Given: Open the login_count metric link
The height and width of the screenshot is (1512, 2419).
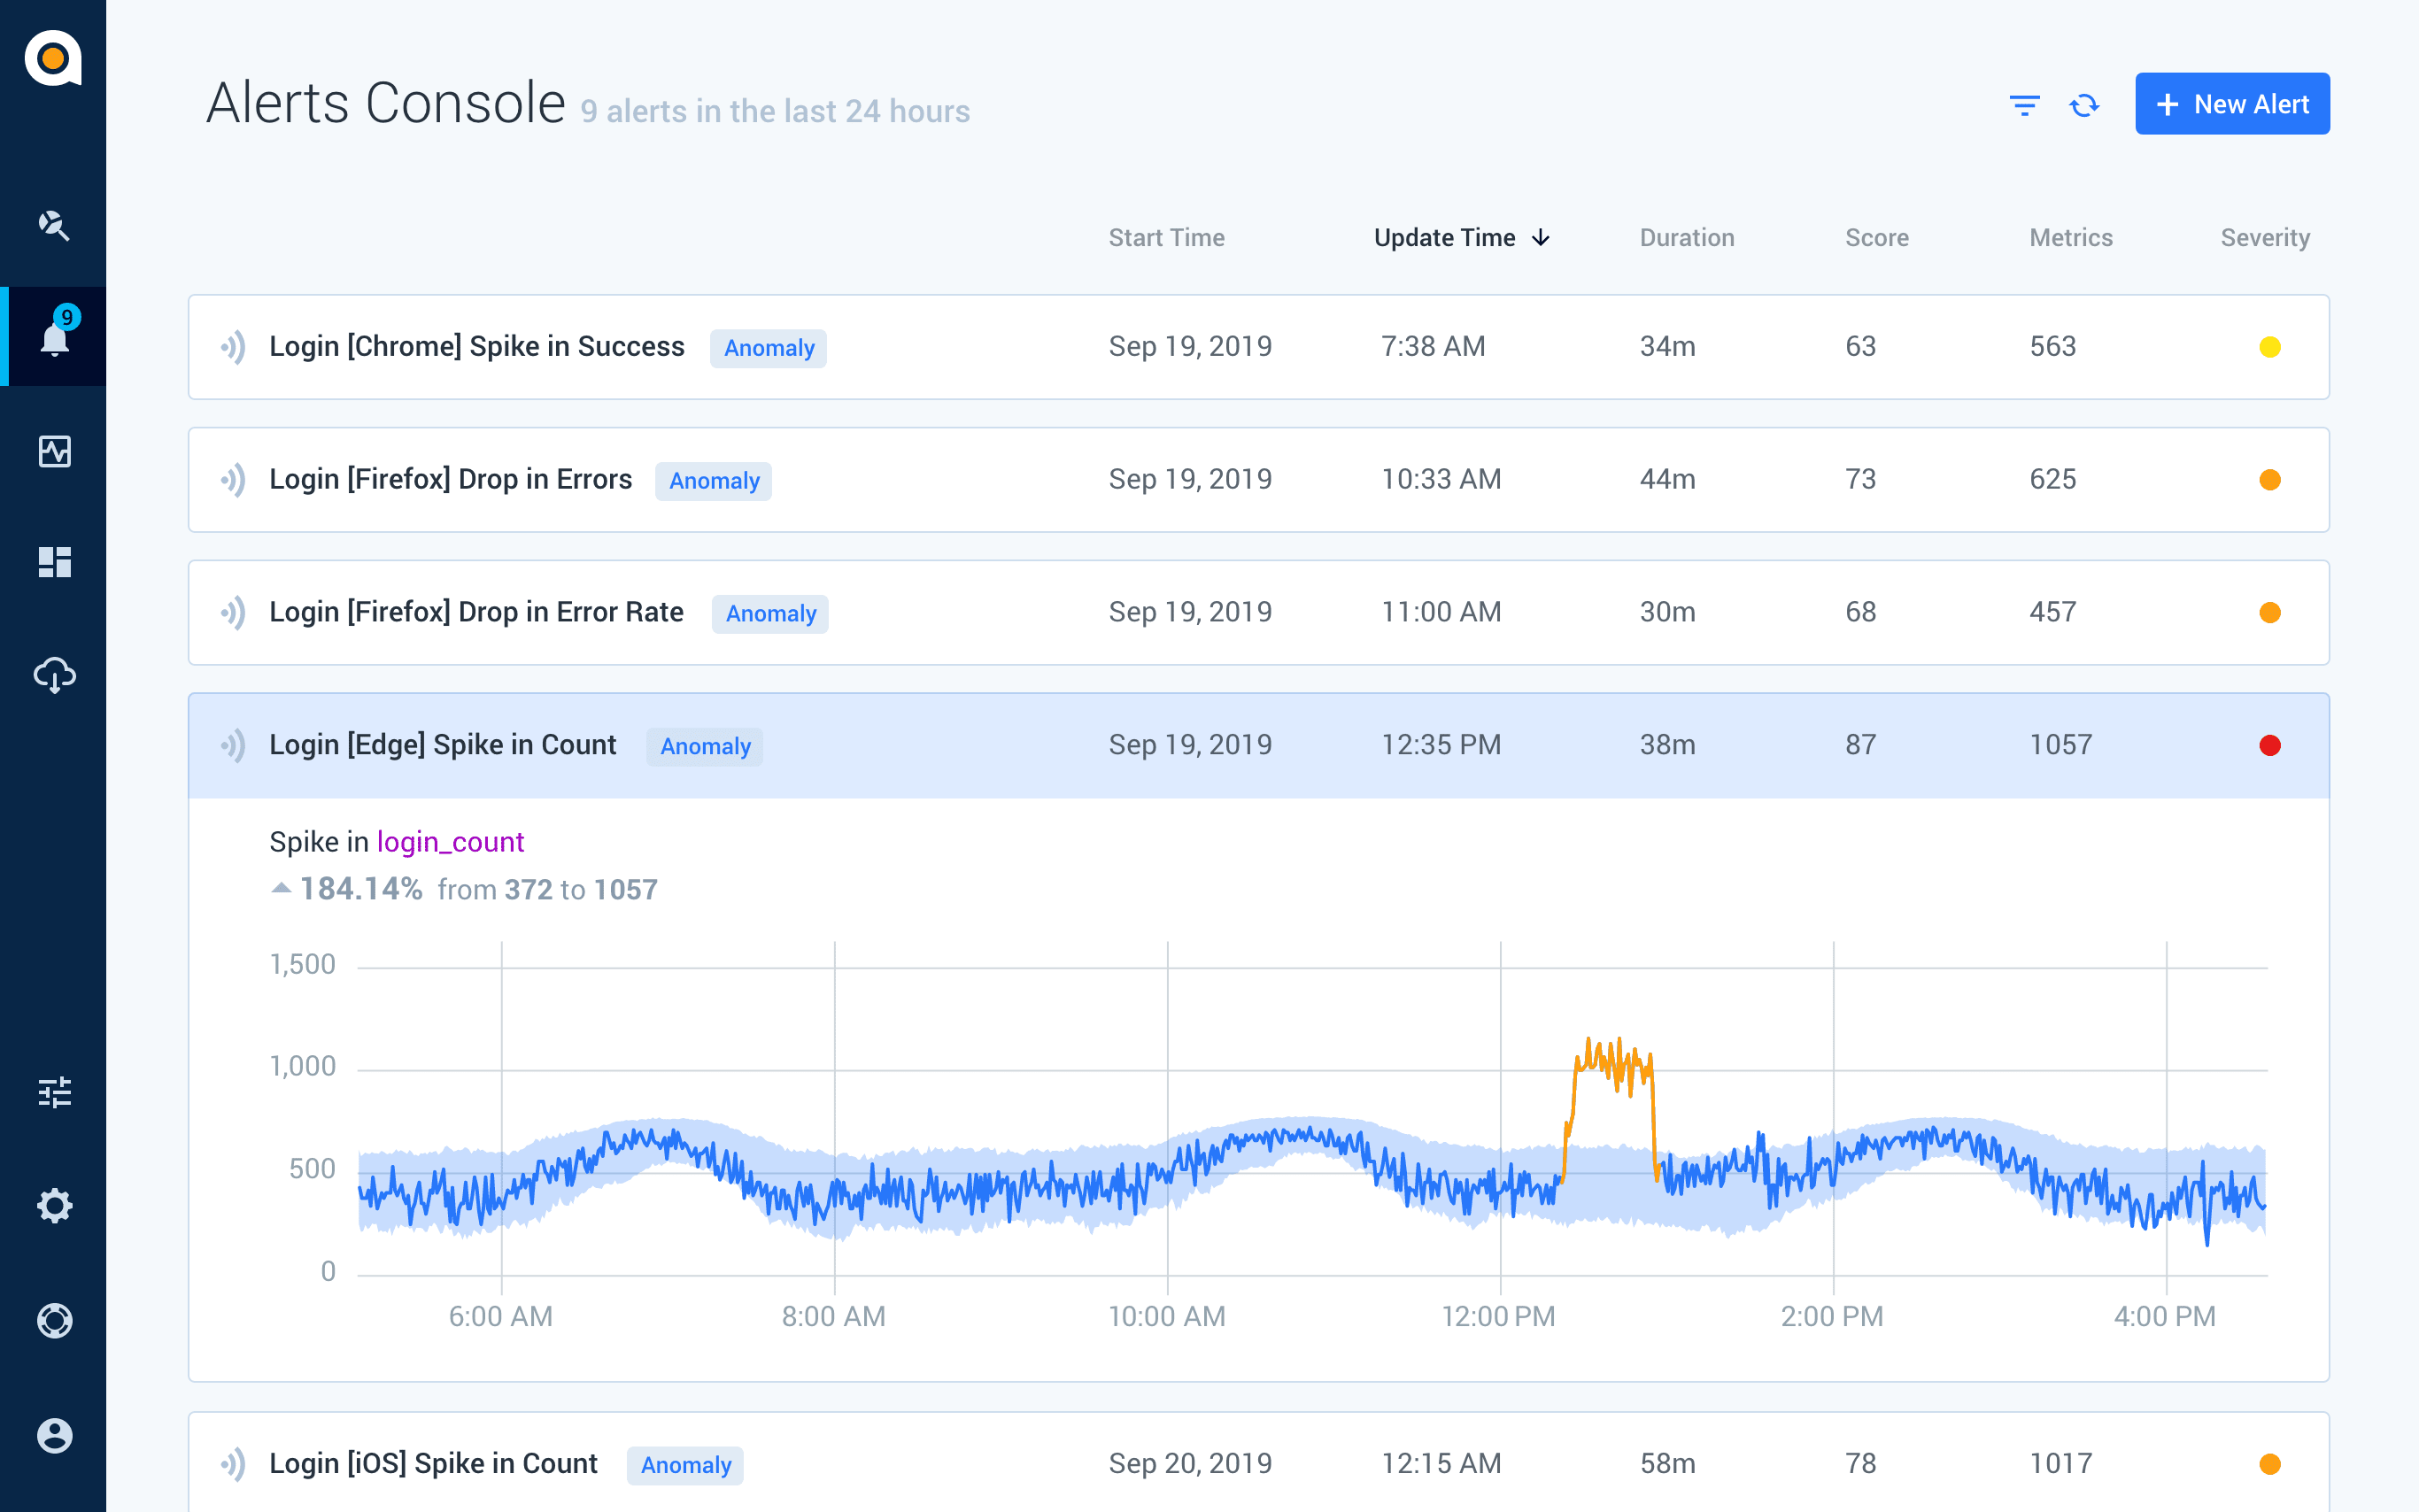Looking at the screenshot, I should click(x=450, y=842).
